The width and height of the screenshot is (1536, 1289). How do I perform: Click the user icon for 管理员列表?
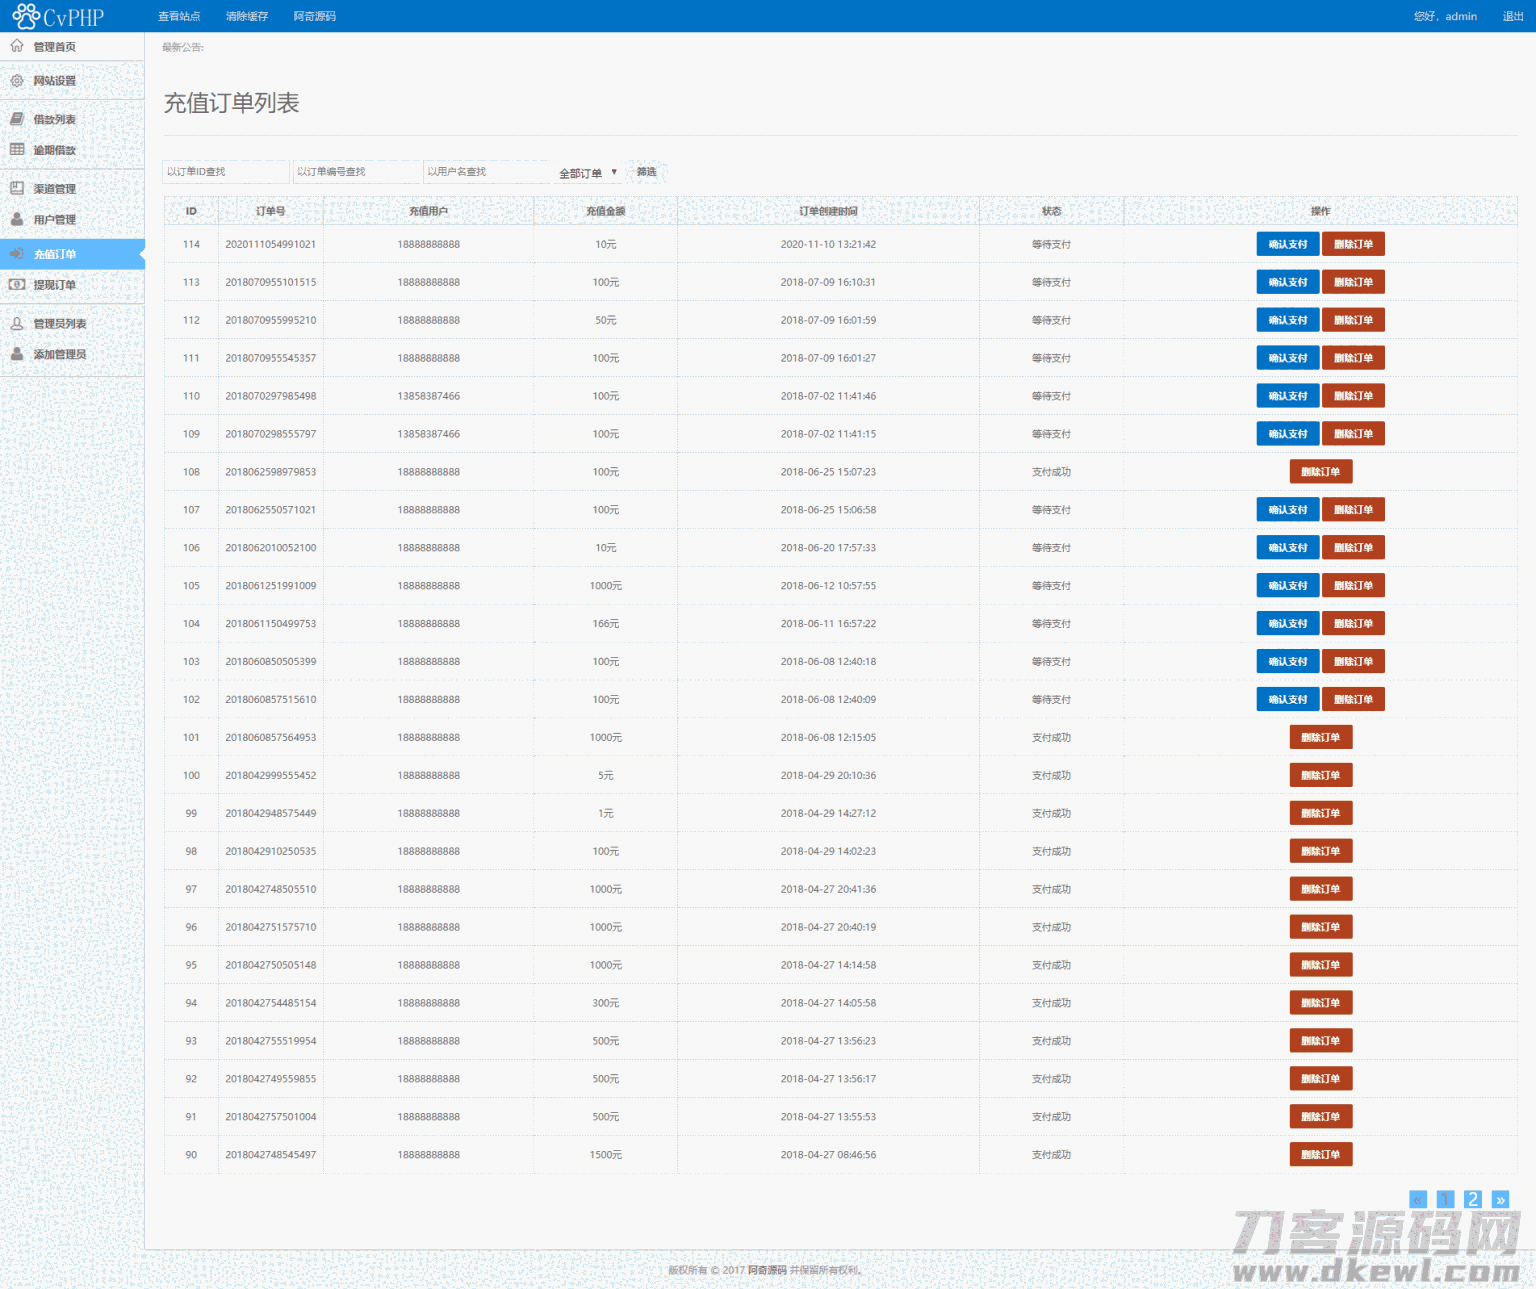[17, 323]
